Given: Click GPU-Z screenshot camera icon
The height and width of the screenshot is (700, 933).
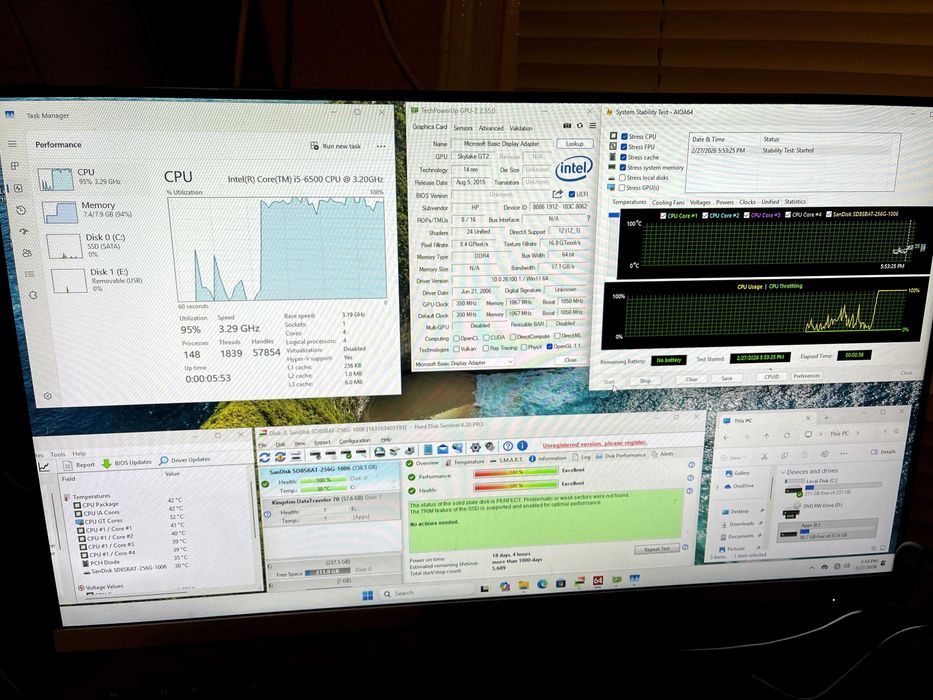Looking at the screenshot, I should tap(567, 126).
